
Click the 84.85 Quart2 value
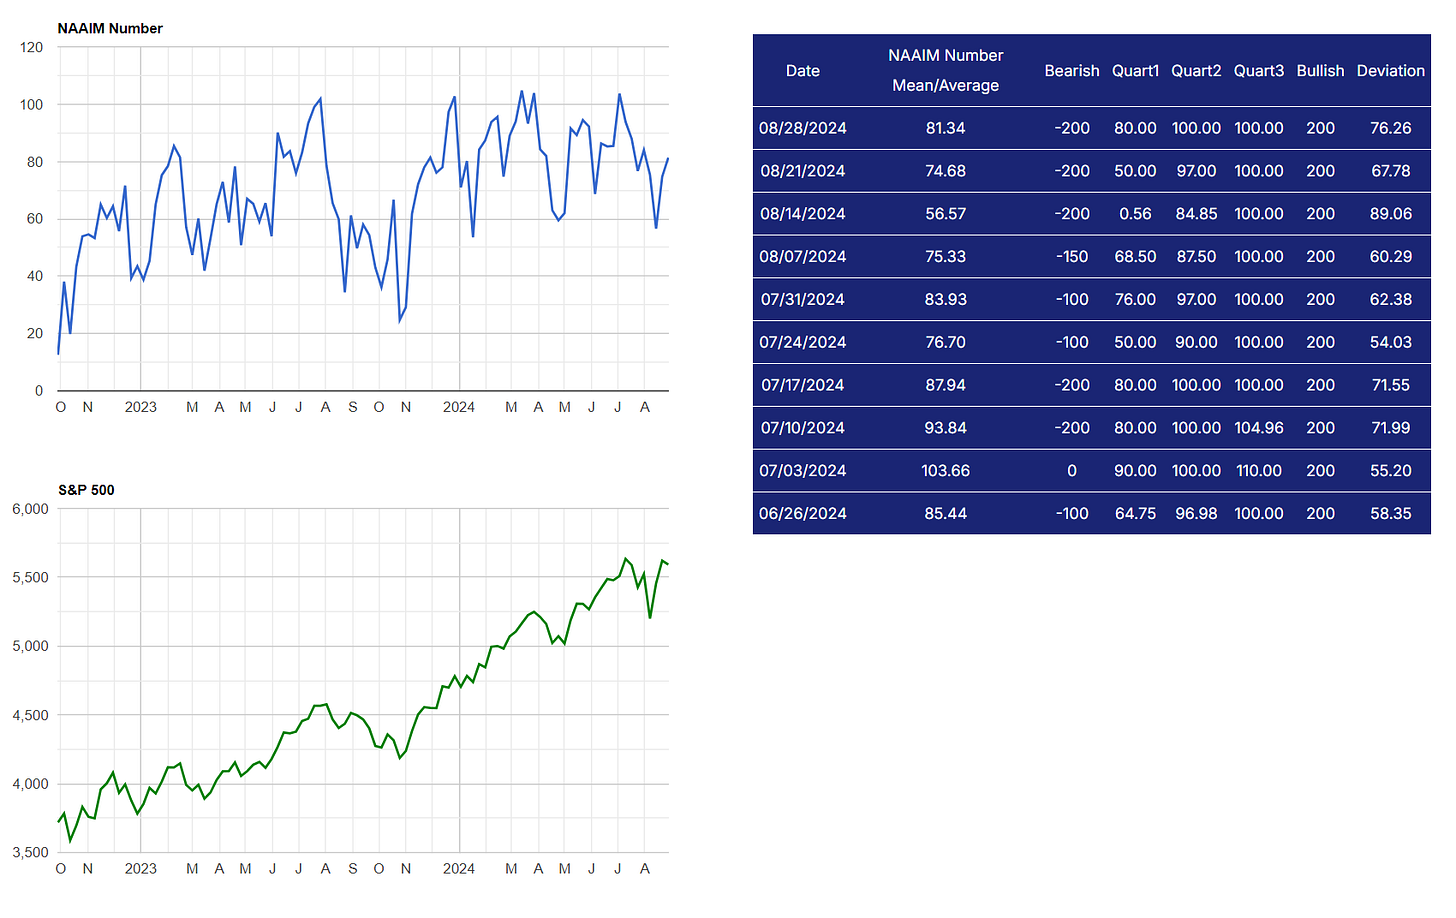(1196, 214)
